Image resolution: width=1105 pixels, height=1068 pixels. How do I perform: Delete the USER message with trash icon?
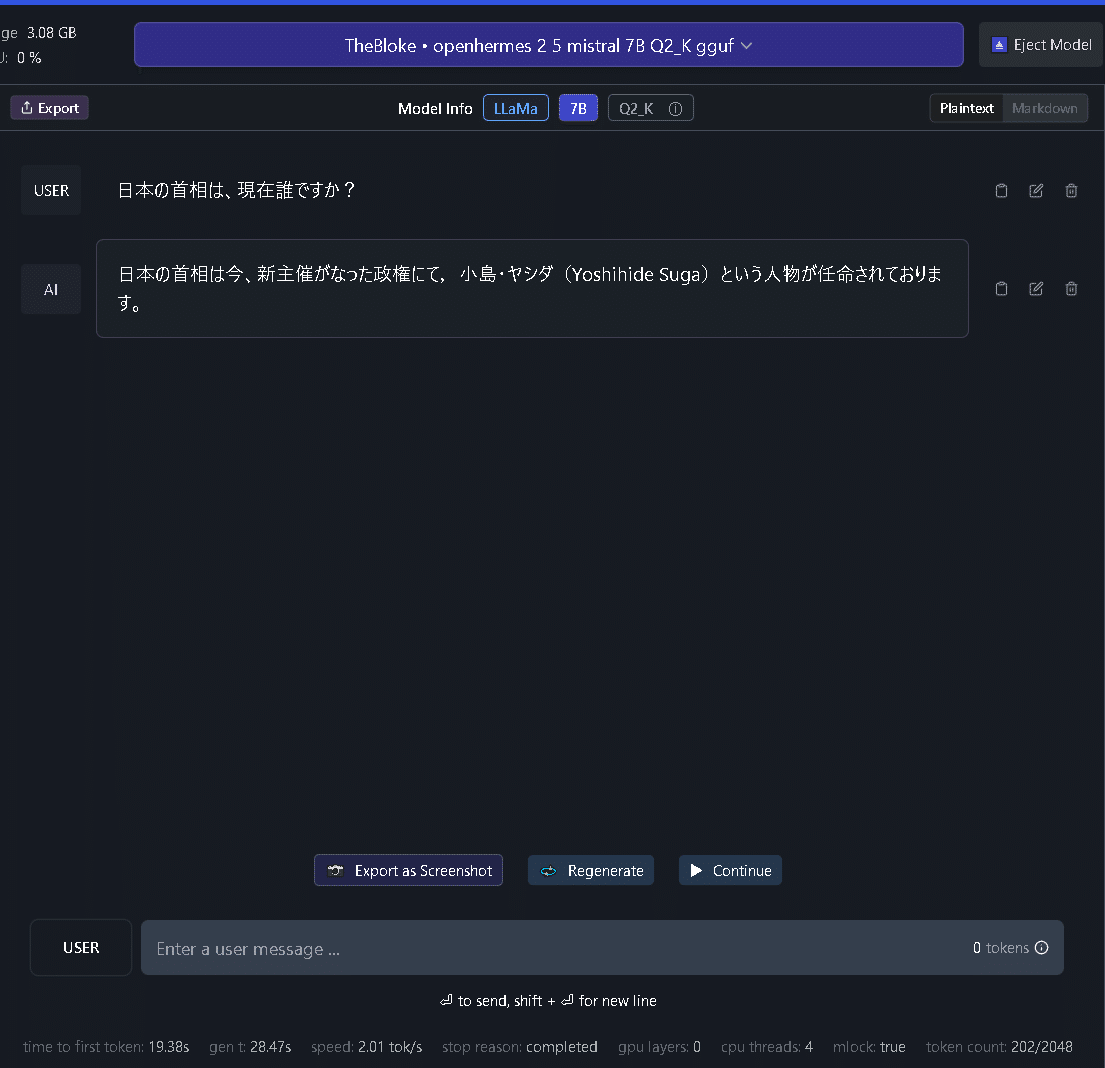(1071, 190)
